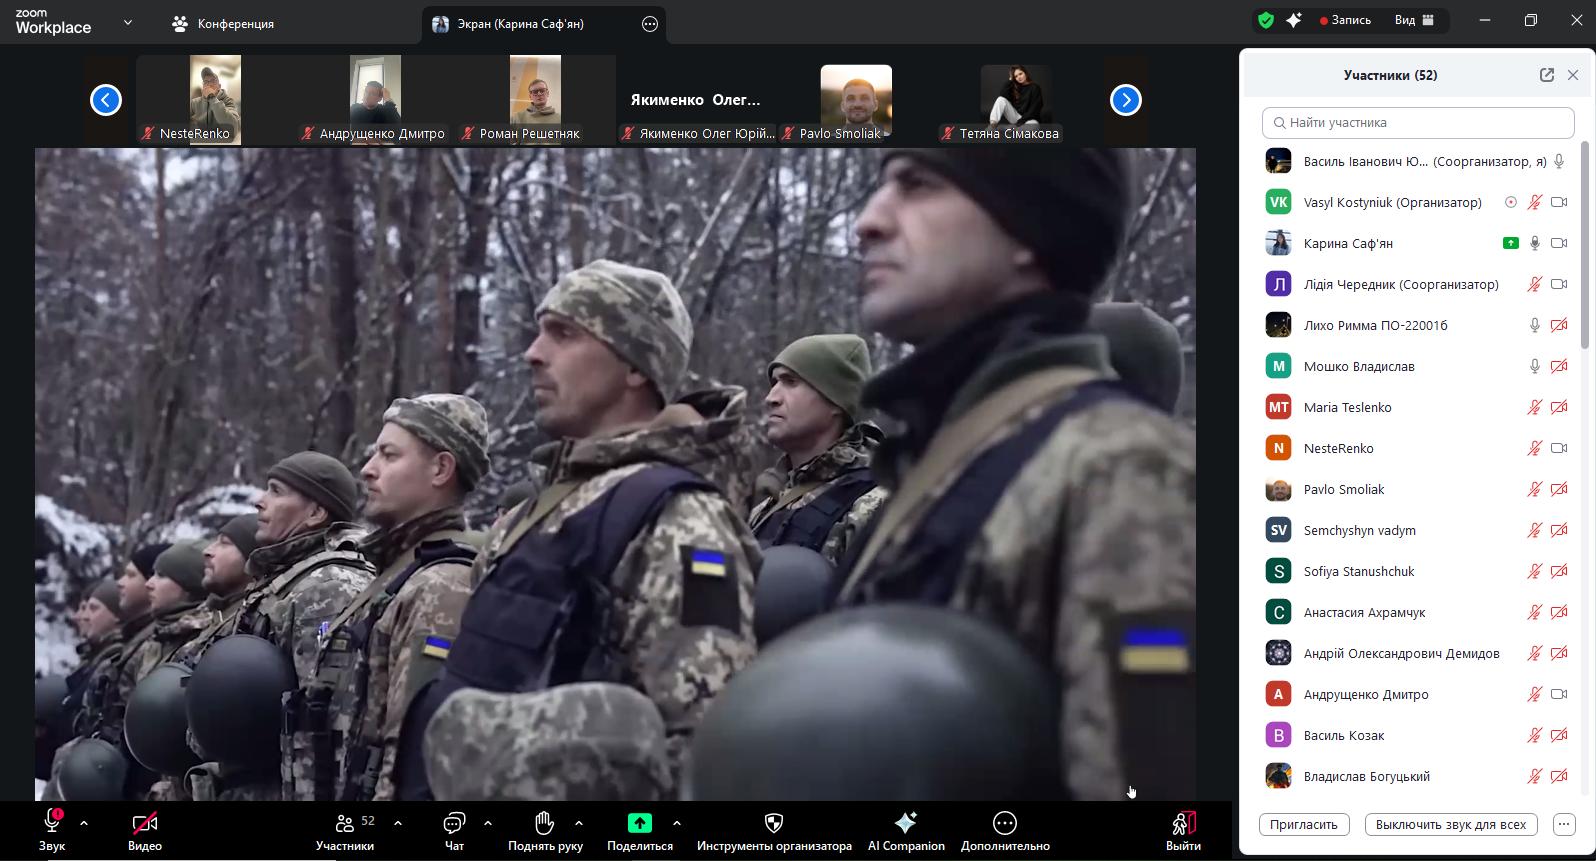Click Semchyshyn vadym muted mic icon

(1535, 530)
